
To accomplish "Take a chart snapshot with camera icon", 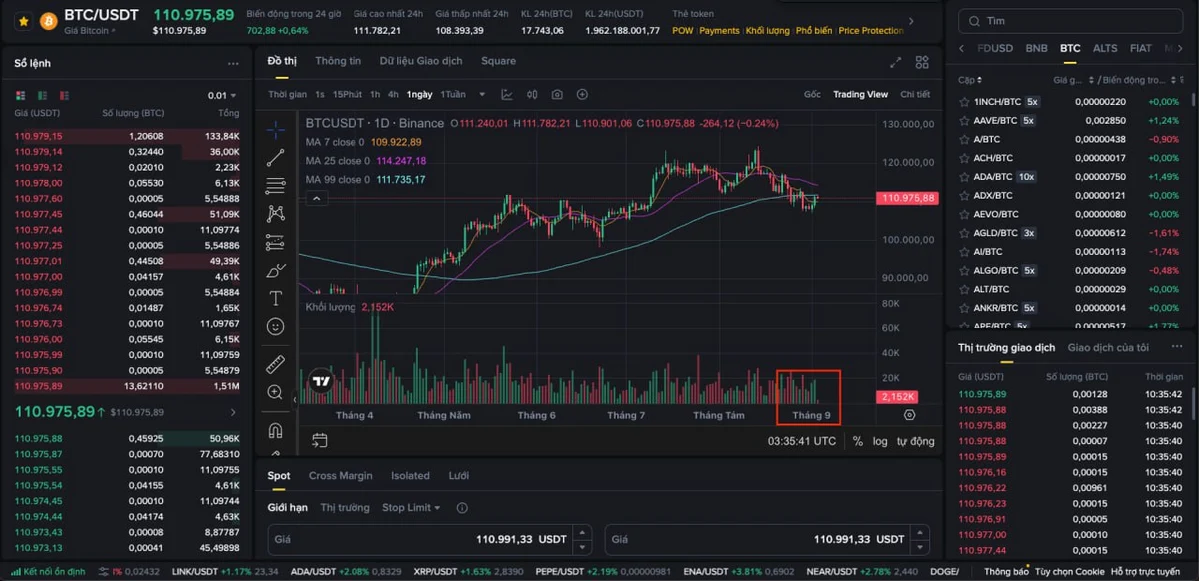I will pyautogui.click(x=557, y=94).
